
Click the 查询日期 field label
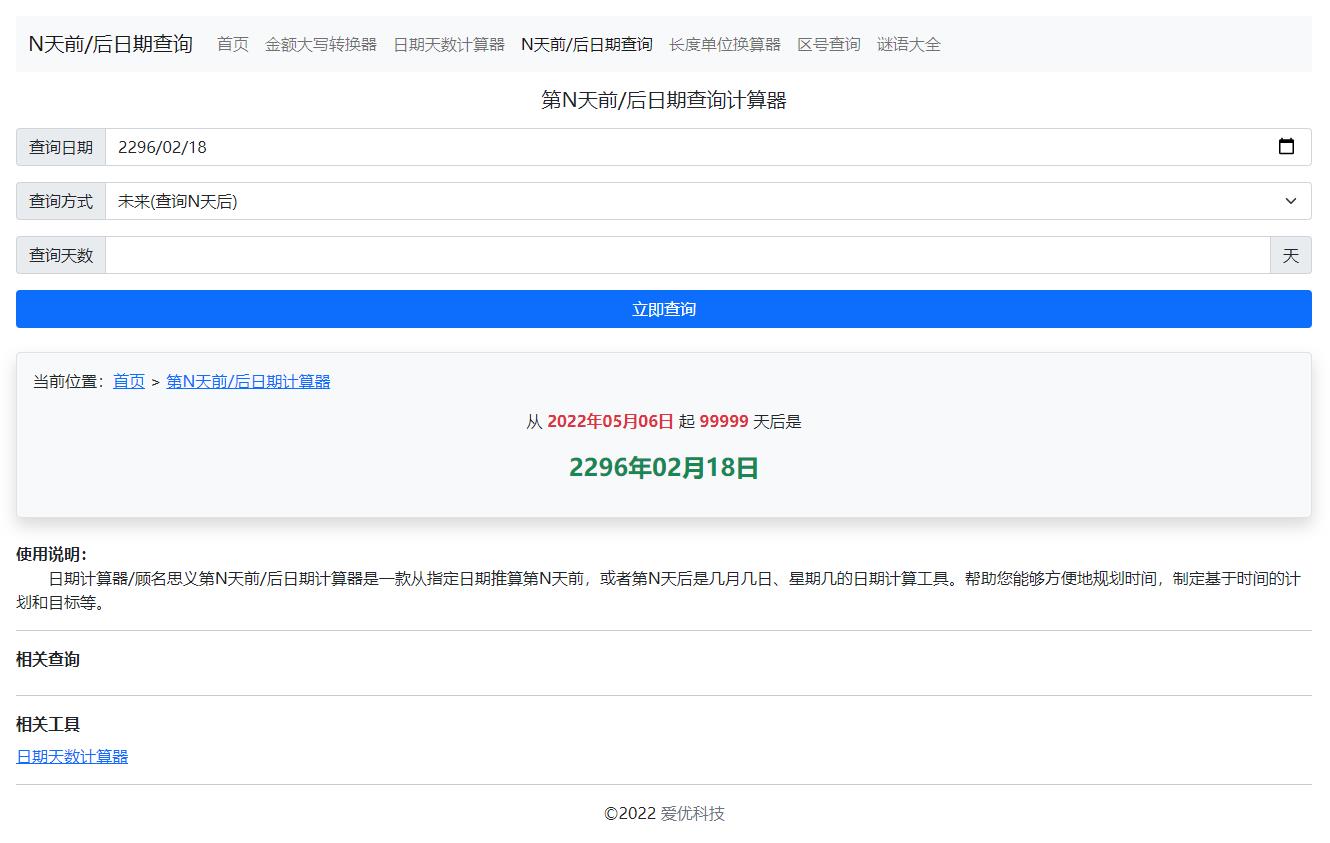click(x=61, y=147)
